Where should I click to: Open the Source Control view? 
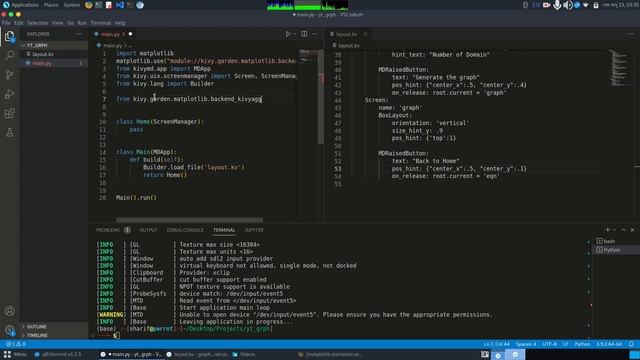tap(9, 75)
